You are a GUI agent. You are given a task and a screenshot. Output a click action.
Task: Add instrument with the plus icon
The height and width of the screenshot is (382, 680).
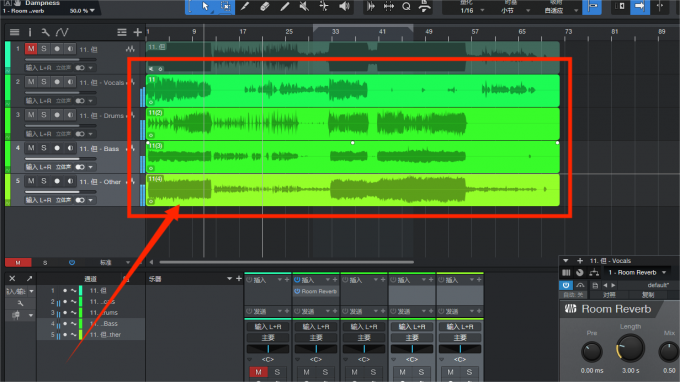click(x=239, y=278)
